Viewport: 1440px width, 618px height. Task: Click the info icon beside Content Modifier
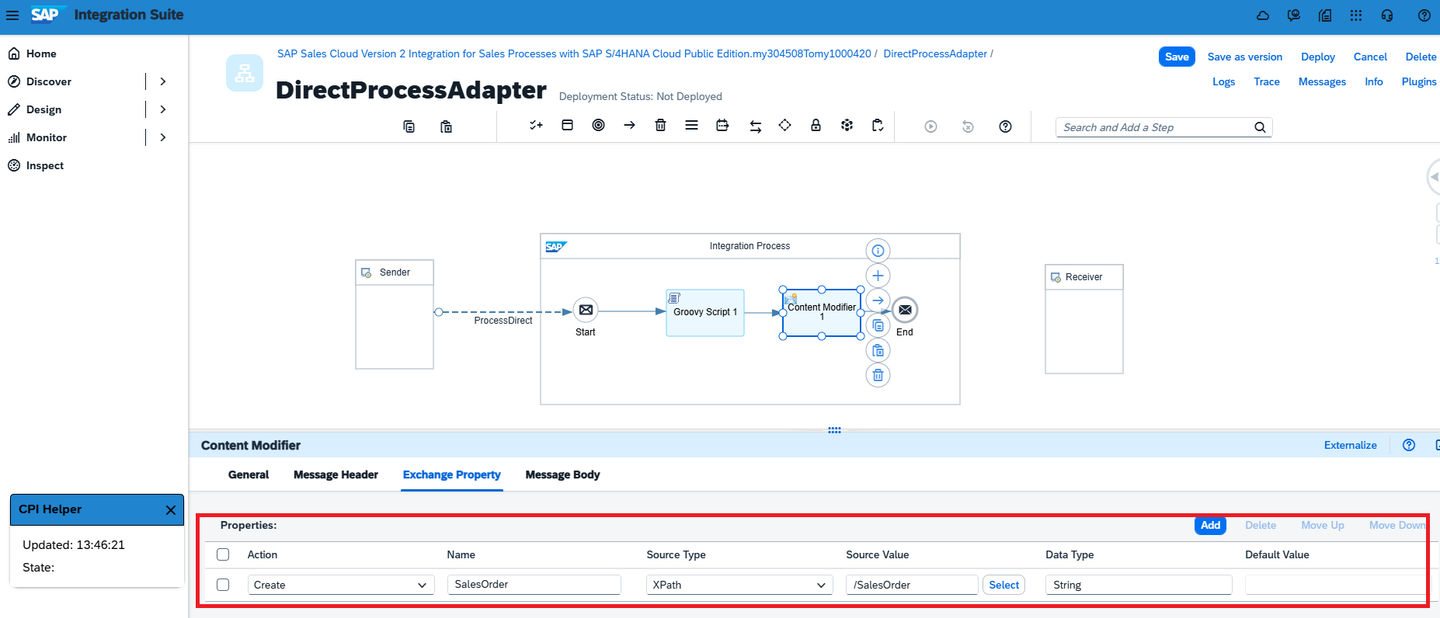878,250
